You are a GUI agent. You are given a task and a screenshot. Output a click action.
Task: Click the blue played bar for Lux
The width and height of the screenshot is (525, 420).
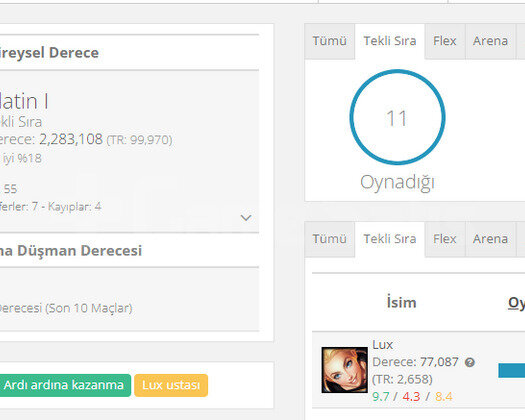pos(512,370)
